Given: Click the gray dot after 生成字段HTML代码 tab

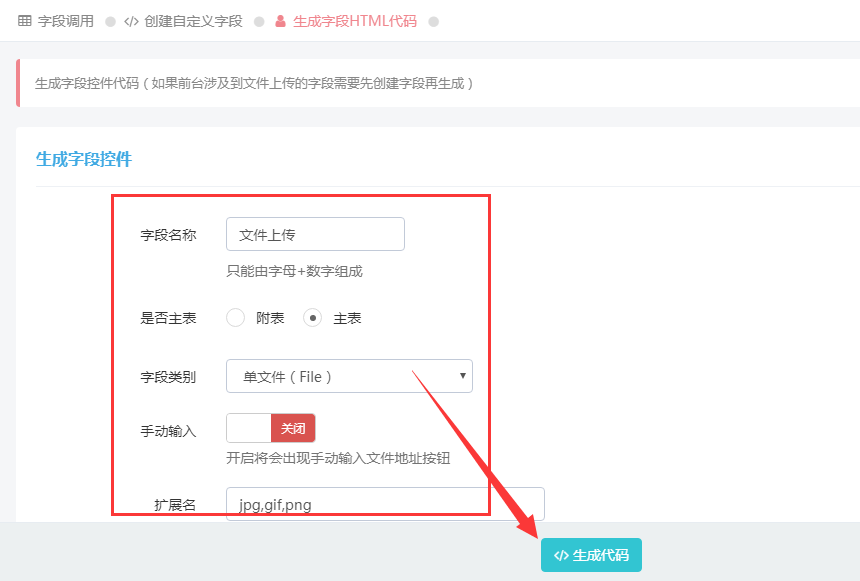Looking at the screenshot, I should (433, 22).
